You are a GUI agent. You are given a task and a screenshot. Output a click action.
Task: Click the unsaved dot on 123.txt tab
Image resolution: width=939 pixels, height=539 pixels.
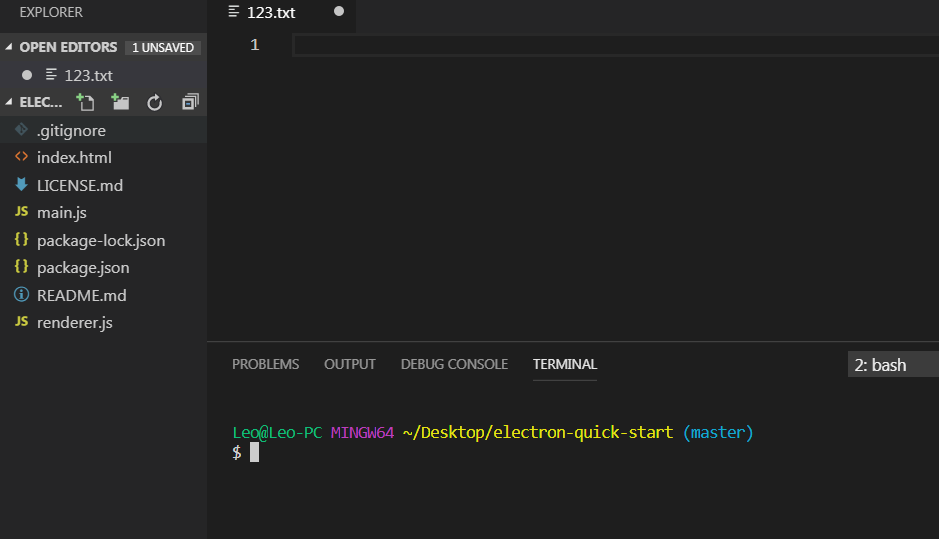point(339,11)
